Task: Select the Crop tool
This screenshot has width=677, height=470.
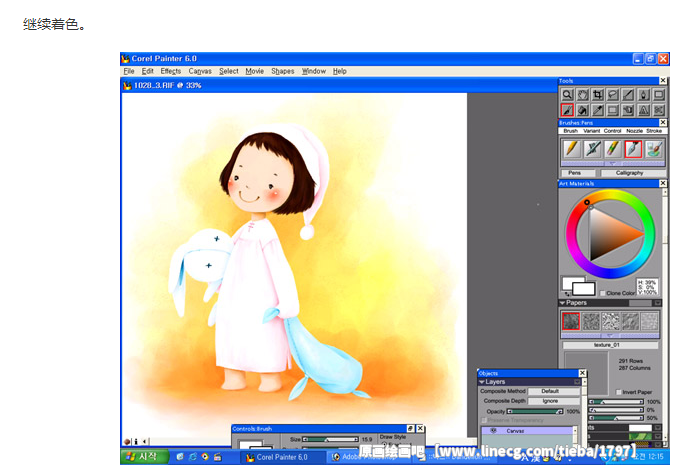Action: point(598,95)
